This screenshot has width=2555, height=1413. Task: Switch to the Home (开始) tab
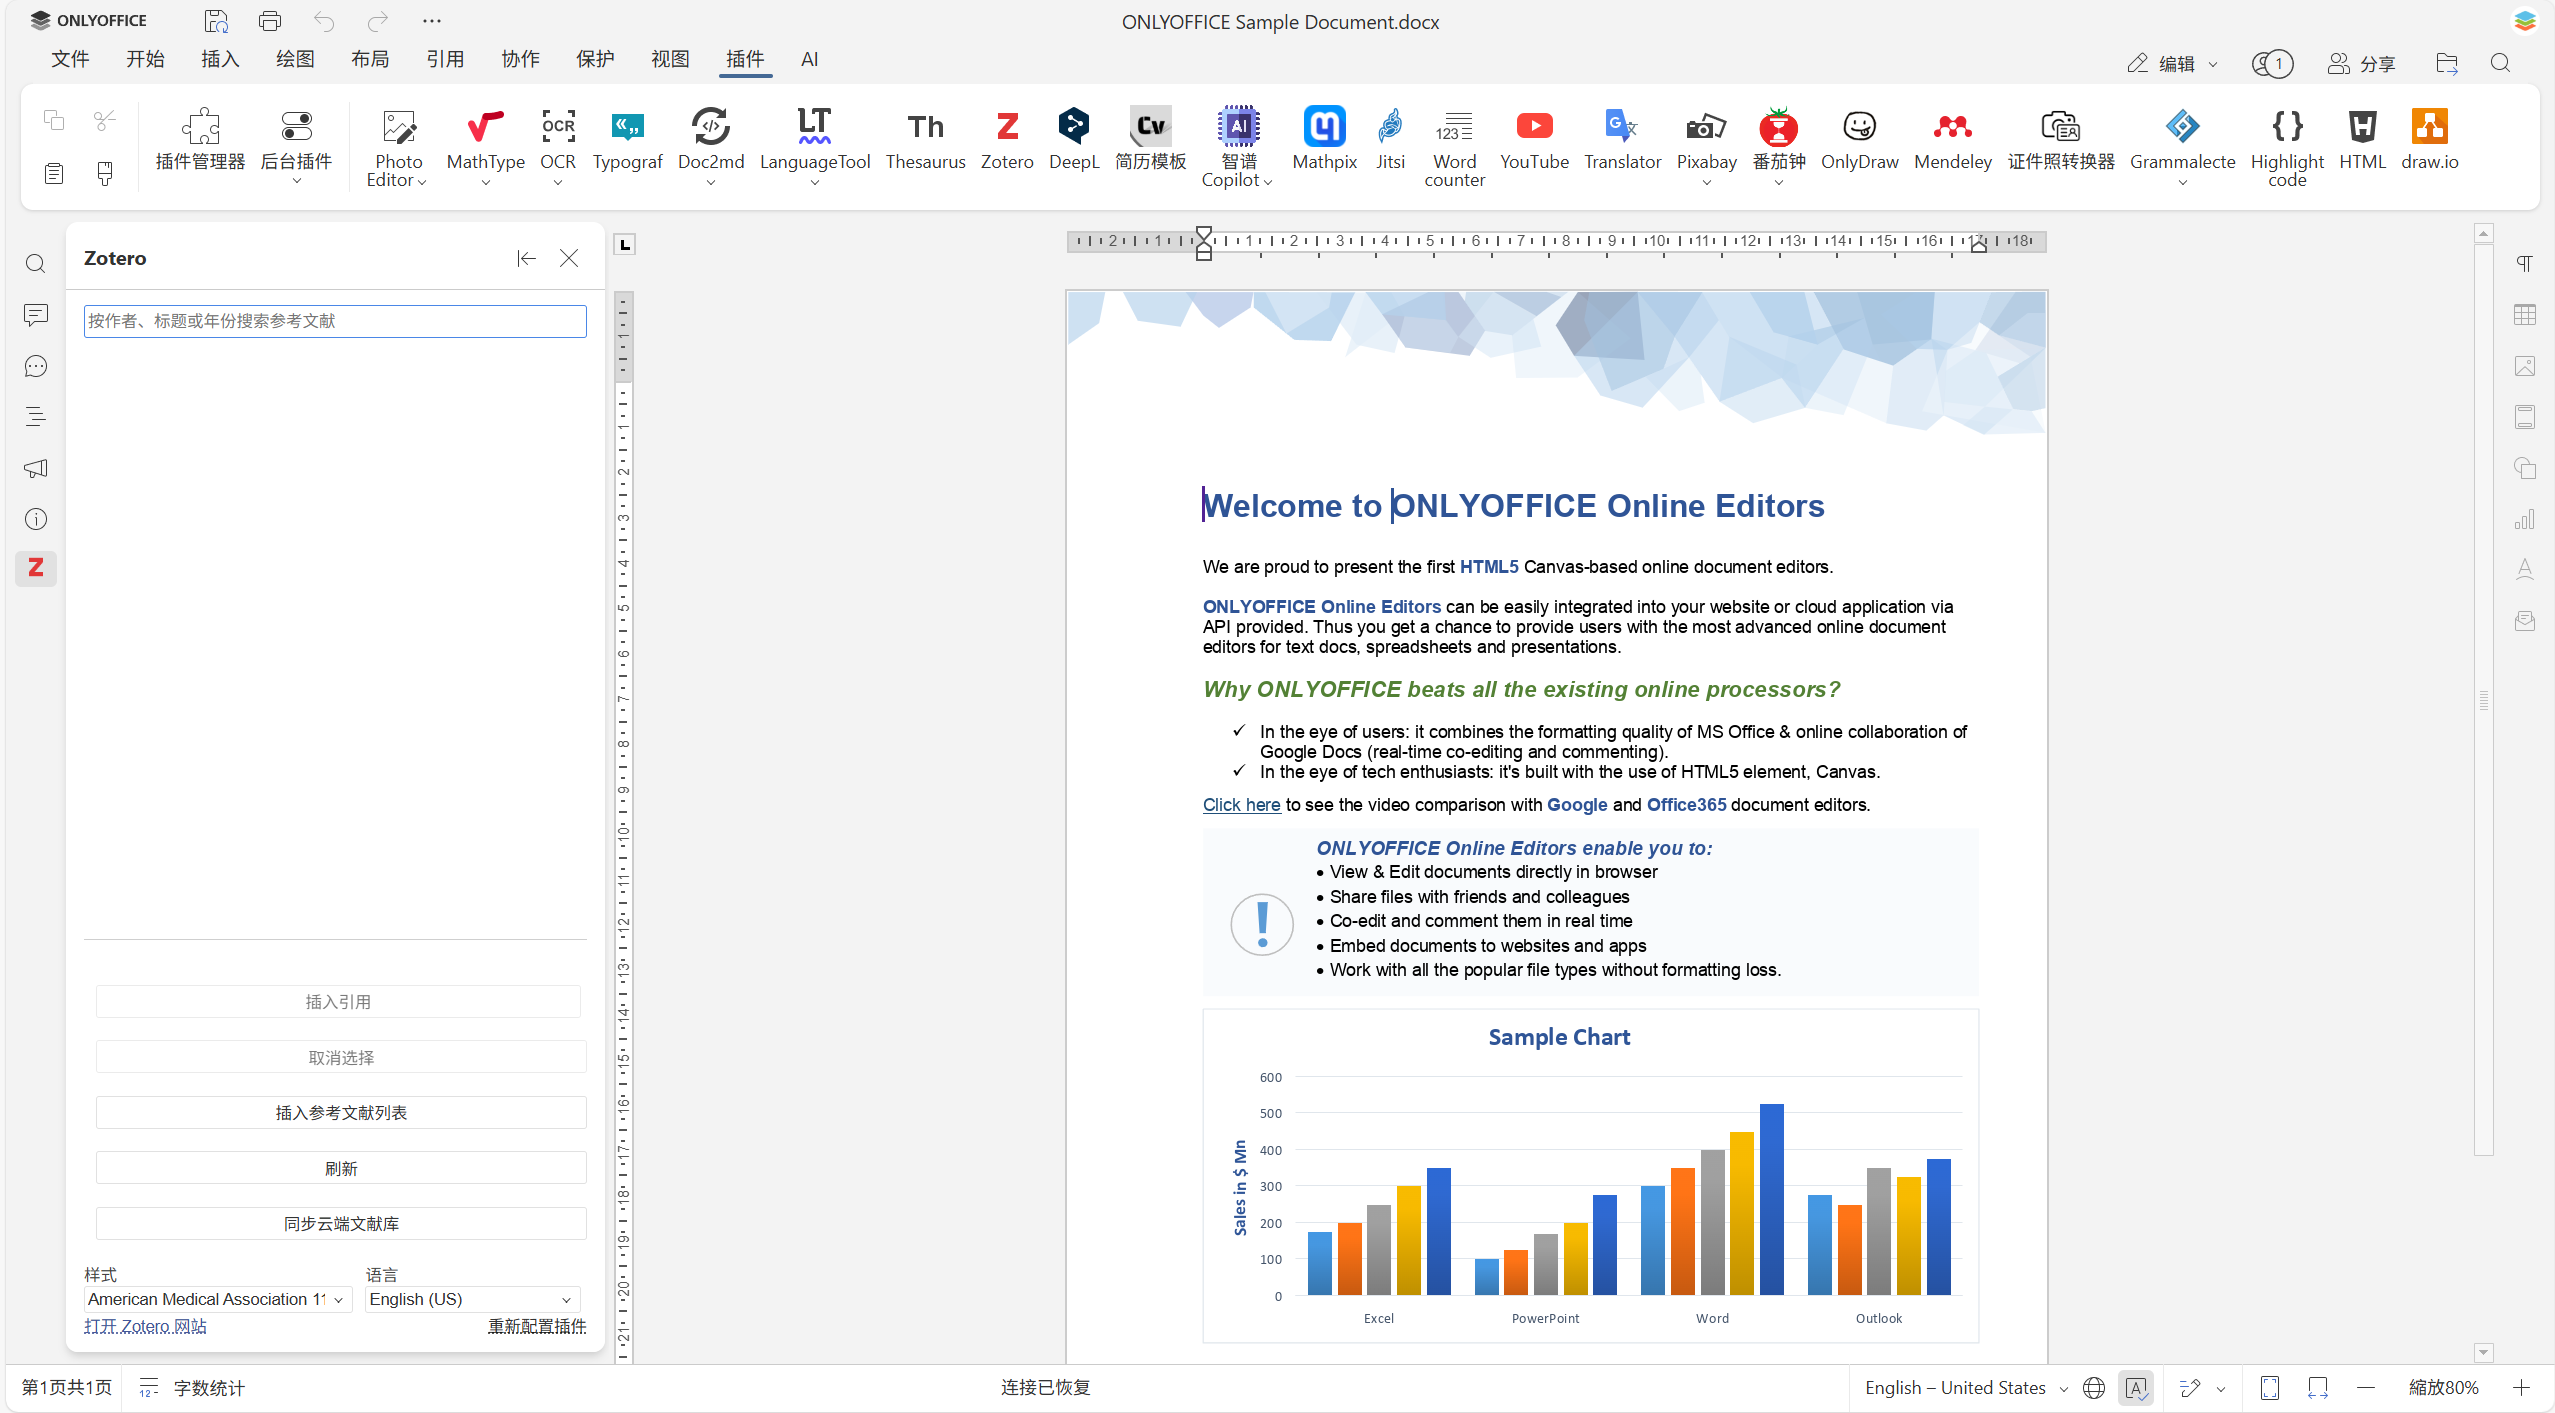[145, 59]
